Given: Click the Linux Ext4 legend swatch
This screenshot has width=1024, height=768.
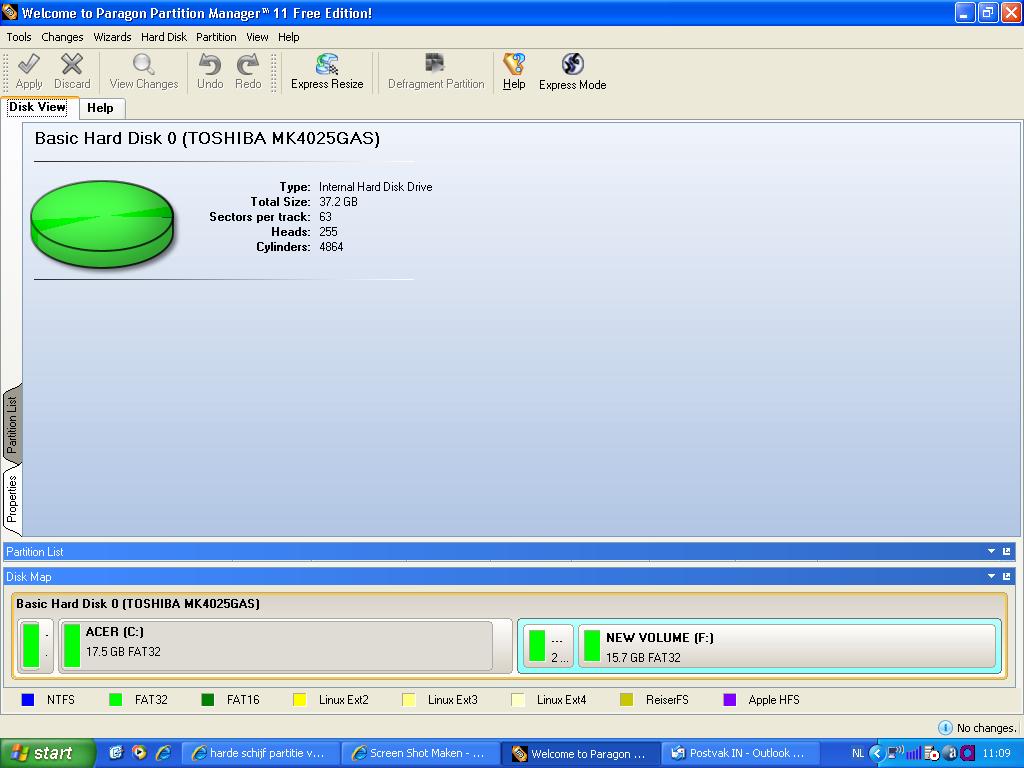Looking at the screenshot, I should click(518, 700).
